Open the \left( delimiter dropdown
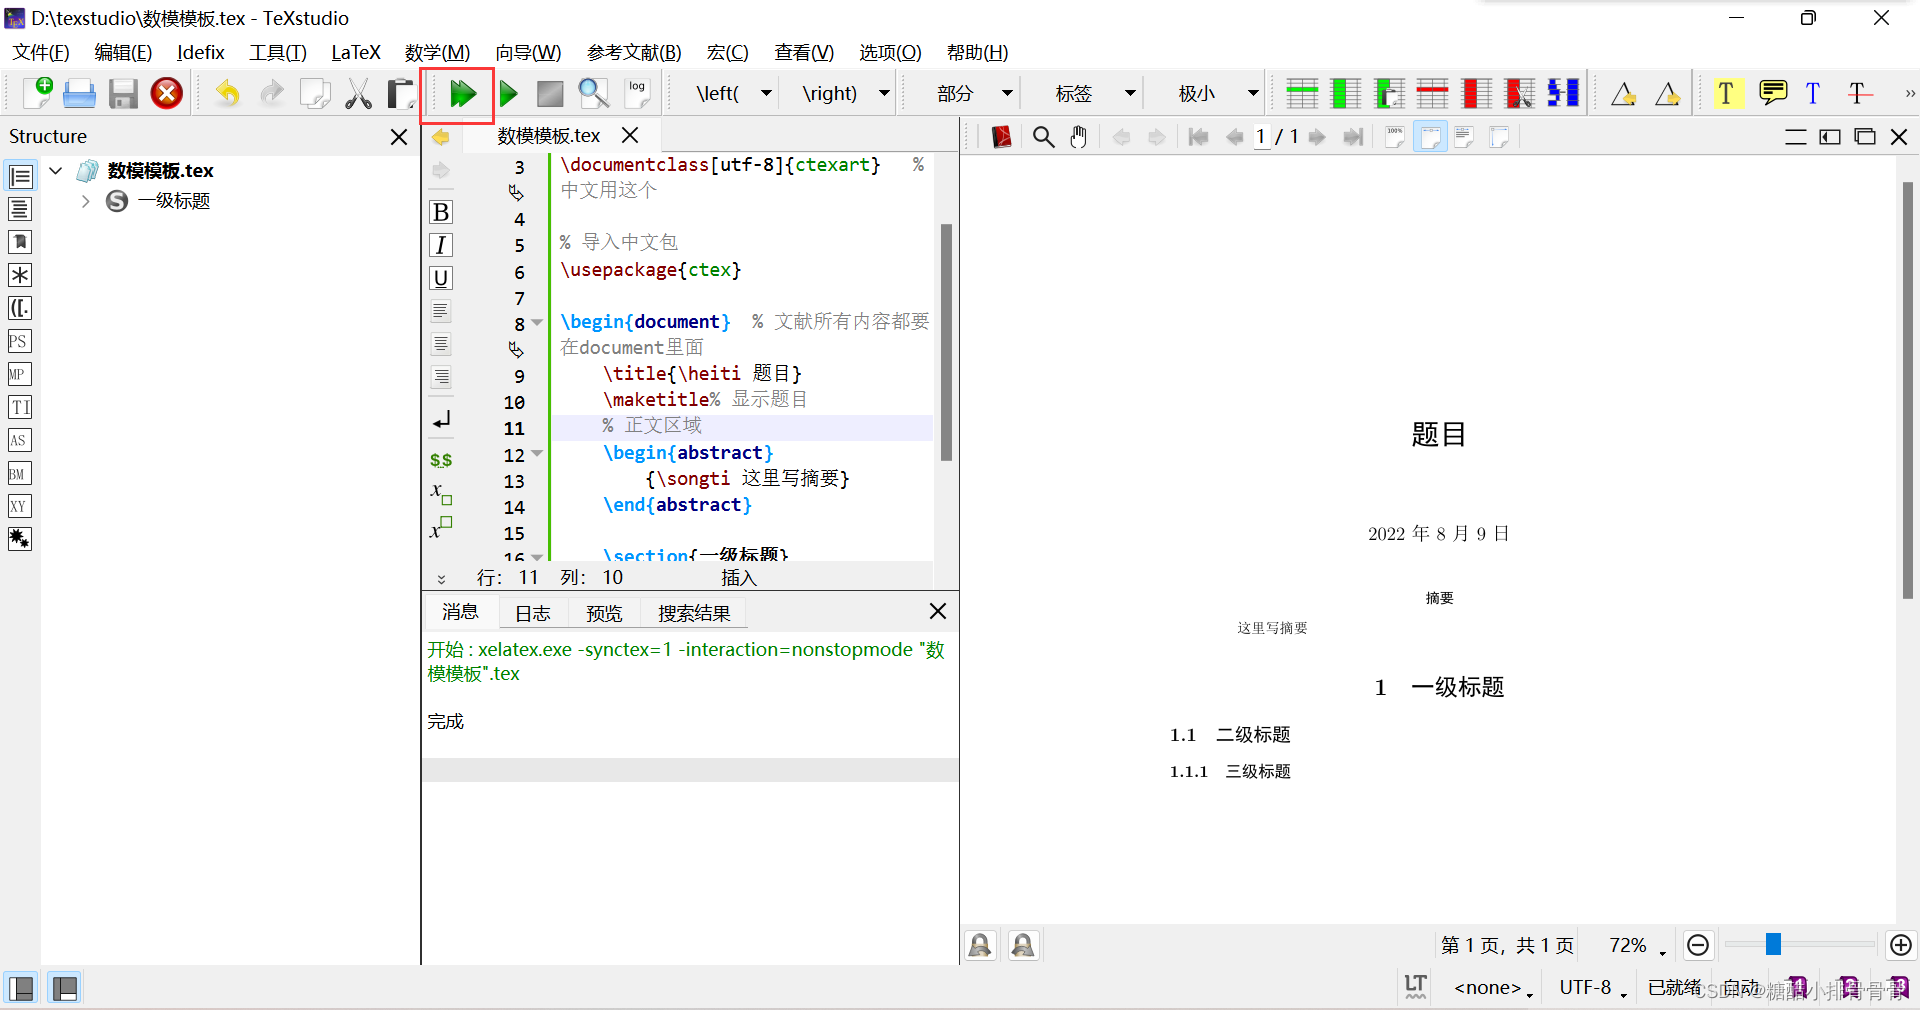This screenshot has height=1010, width=1920. [767, 94]
